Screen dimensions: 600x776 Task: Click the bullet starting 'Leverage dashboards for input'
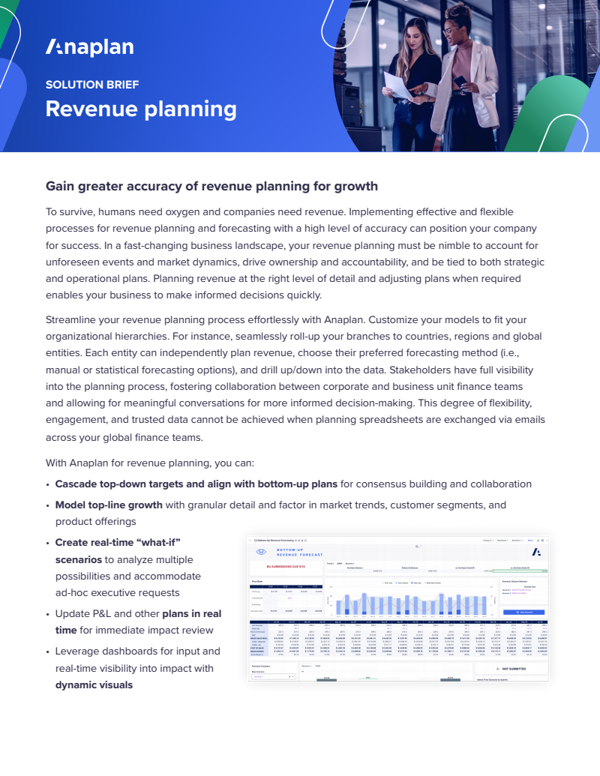tap(138, 668)
